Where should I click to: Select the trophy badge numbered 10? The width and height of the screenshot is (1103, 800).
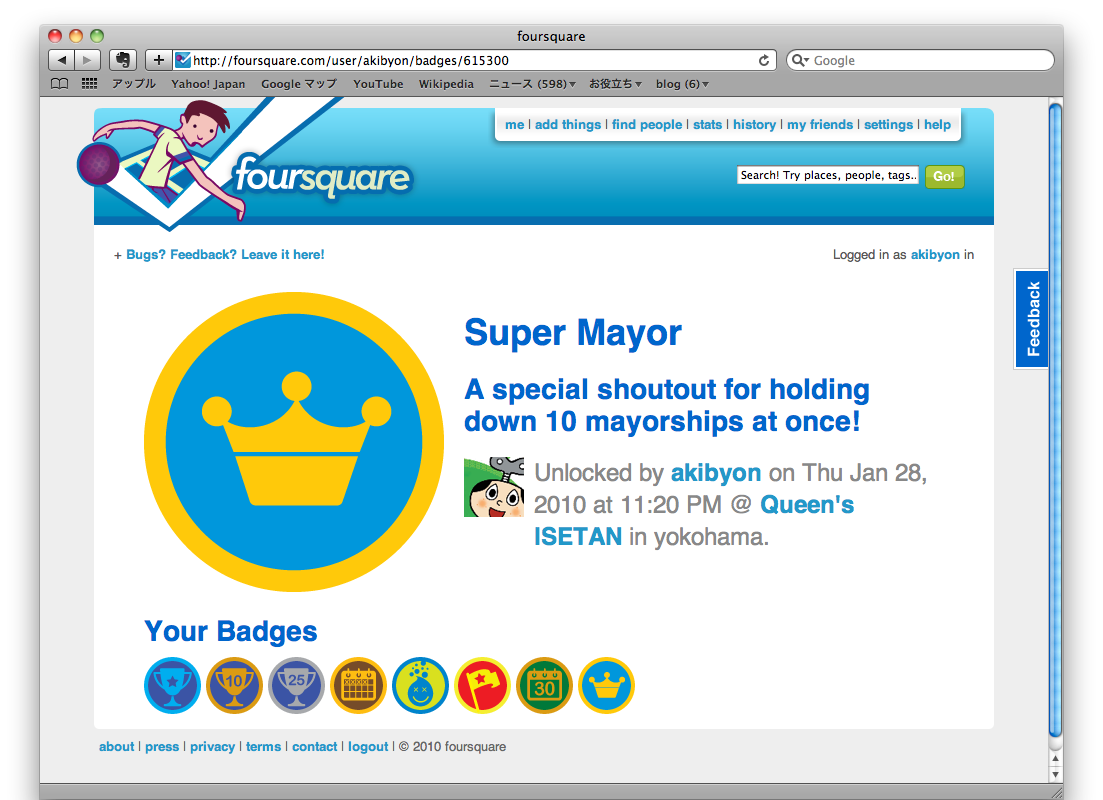click(234, 685)
